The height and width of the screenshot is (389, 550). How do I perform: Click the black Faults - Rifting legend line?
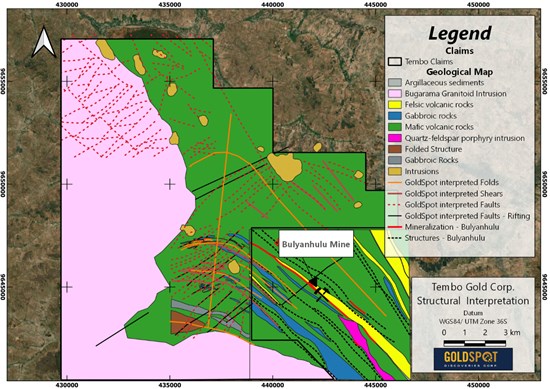[395, 216]
